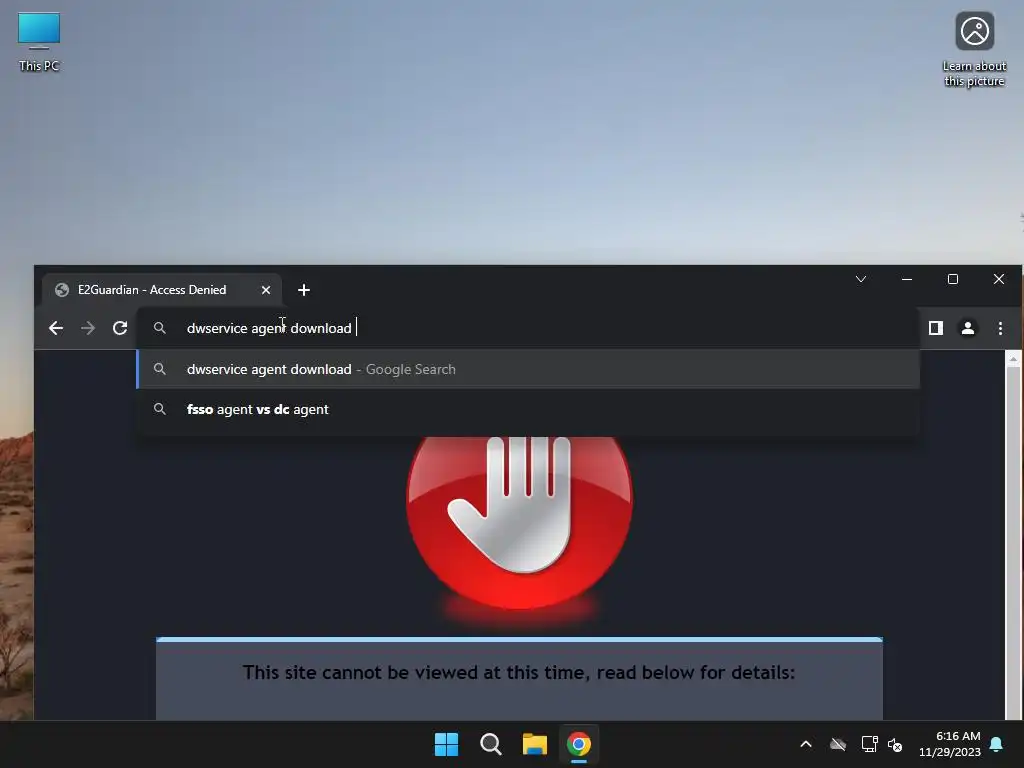Image resolution: width=1024 pixels, height=768 pixels.
Task: Expand the tab search chevron
Action: pyautogui.click(x=861, y=280)
